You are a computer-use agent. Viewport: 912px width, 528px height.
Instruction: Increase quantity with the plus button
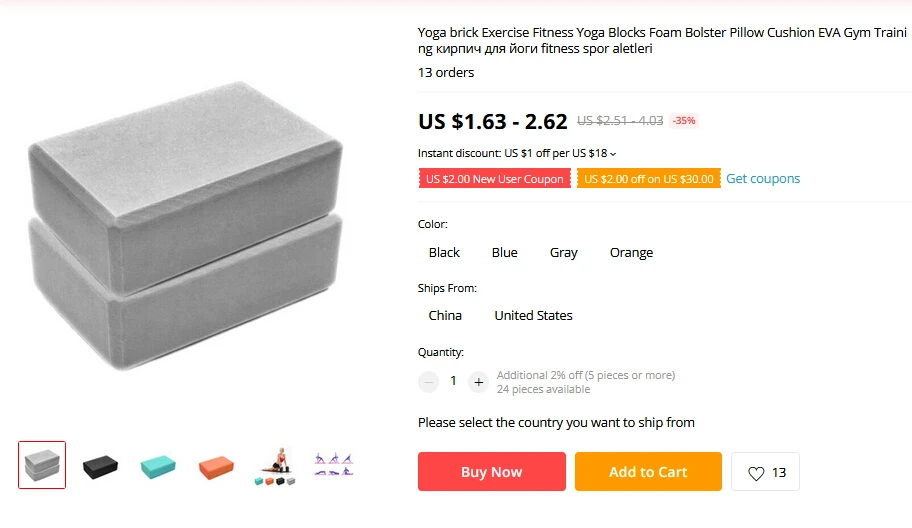478,382
